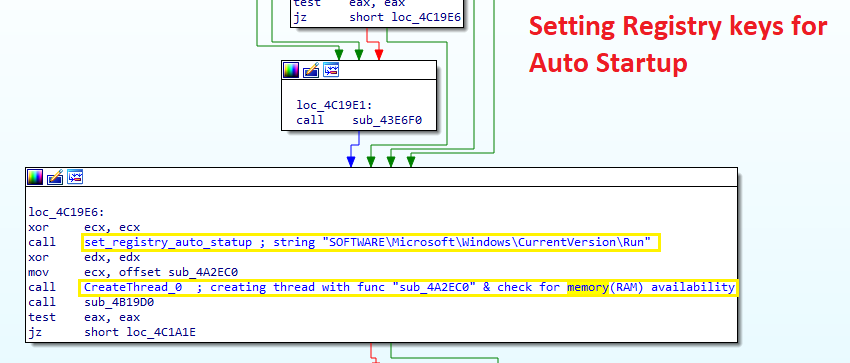Click the loc_4C19E6 node title bar

[382, 177]
